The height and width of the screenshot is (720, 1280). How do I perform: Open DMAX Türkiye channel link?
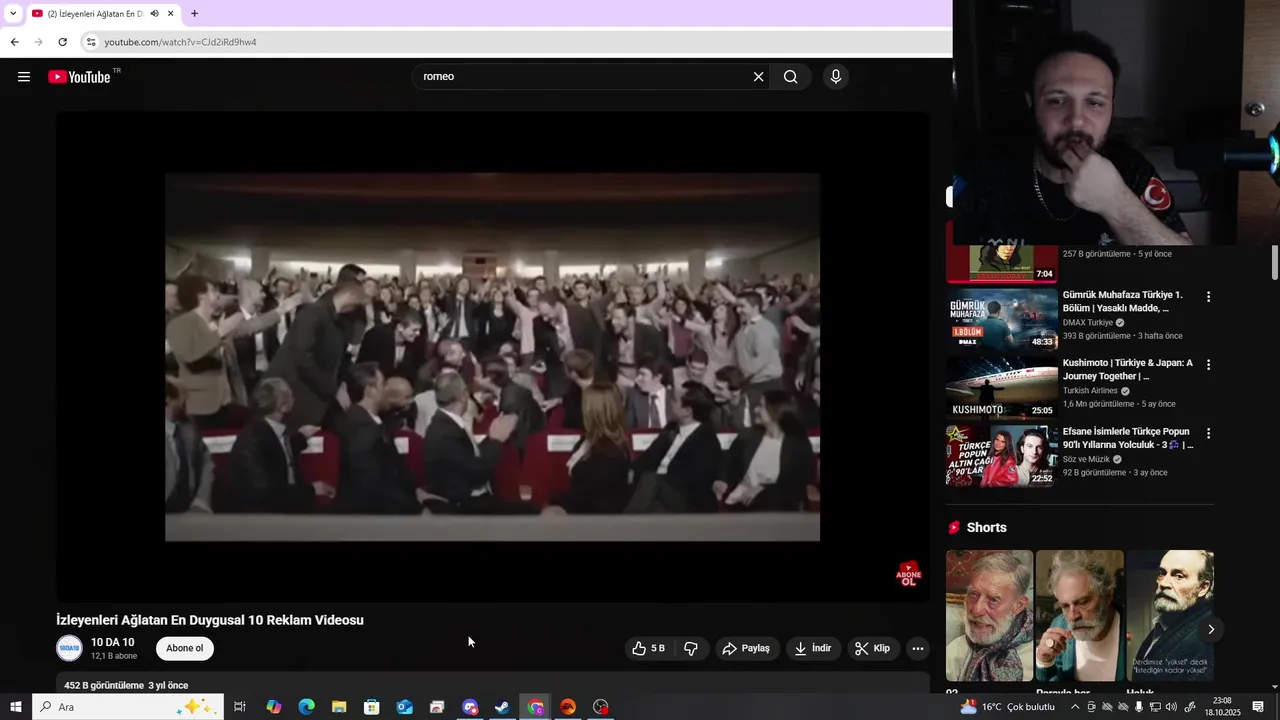[x=1087, y=323]
